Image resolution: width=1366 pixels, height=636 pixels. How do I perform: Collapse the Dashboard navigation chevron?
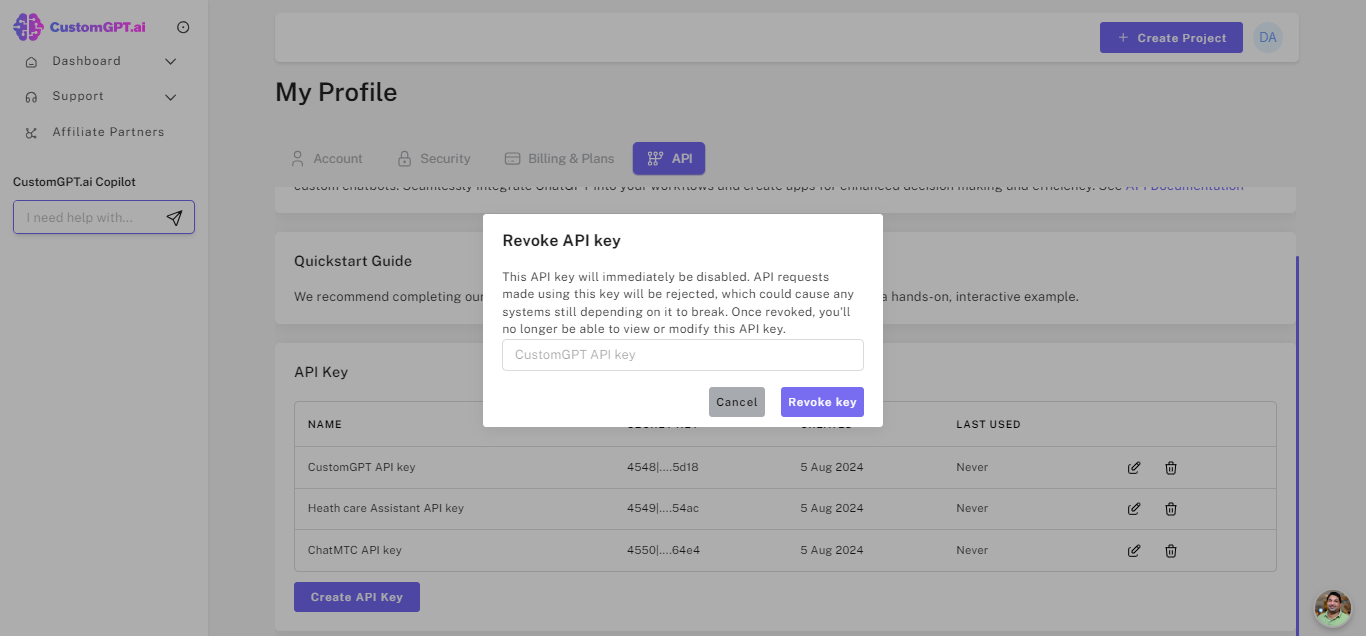170,61
